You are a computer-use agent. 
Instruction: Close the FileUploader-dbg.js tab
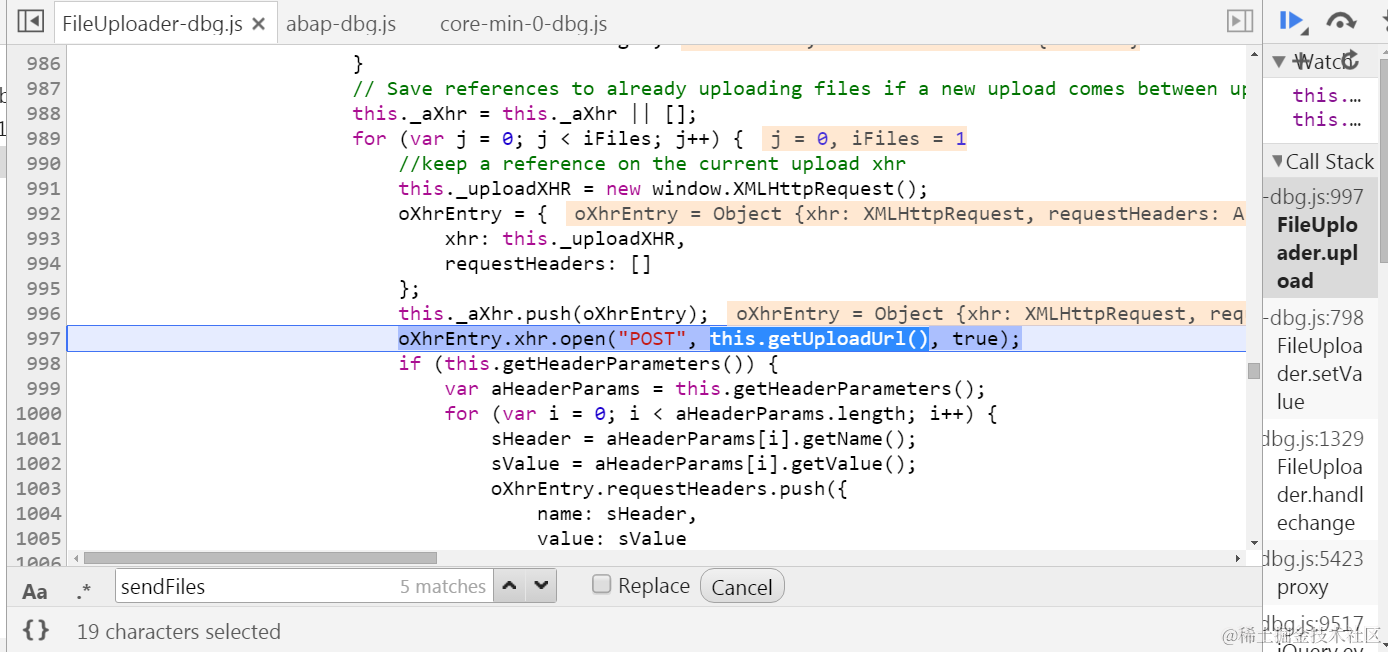[x=258, y=24]
